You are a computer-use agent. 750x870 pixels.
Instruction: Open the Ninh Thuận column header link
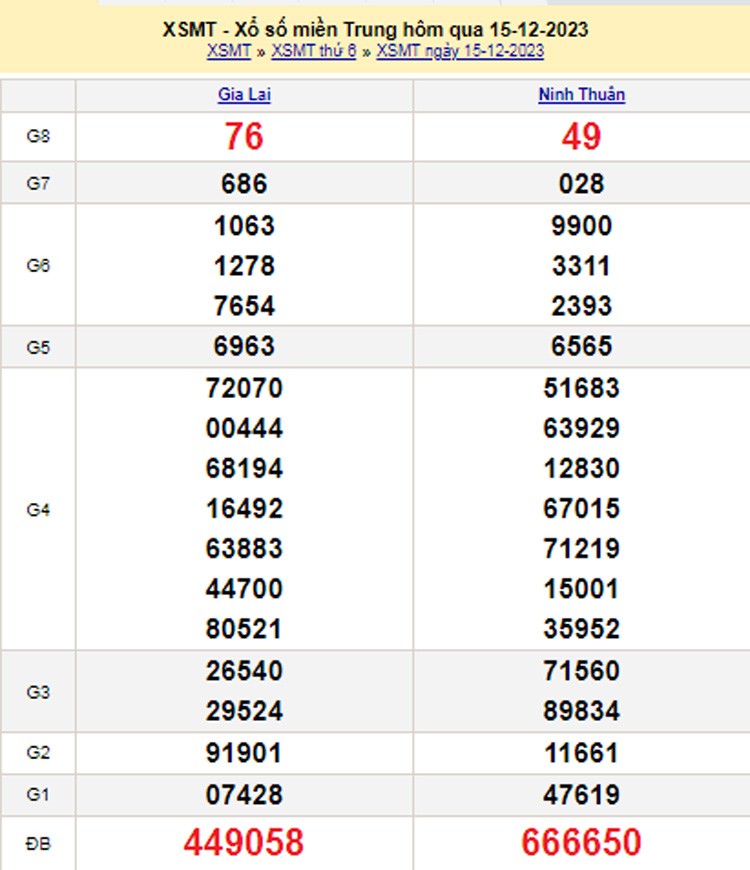coord(581,95)
